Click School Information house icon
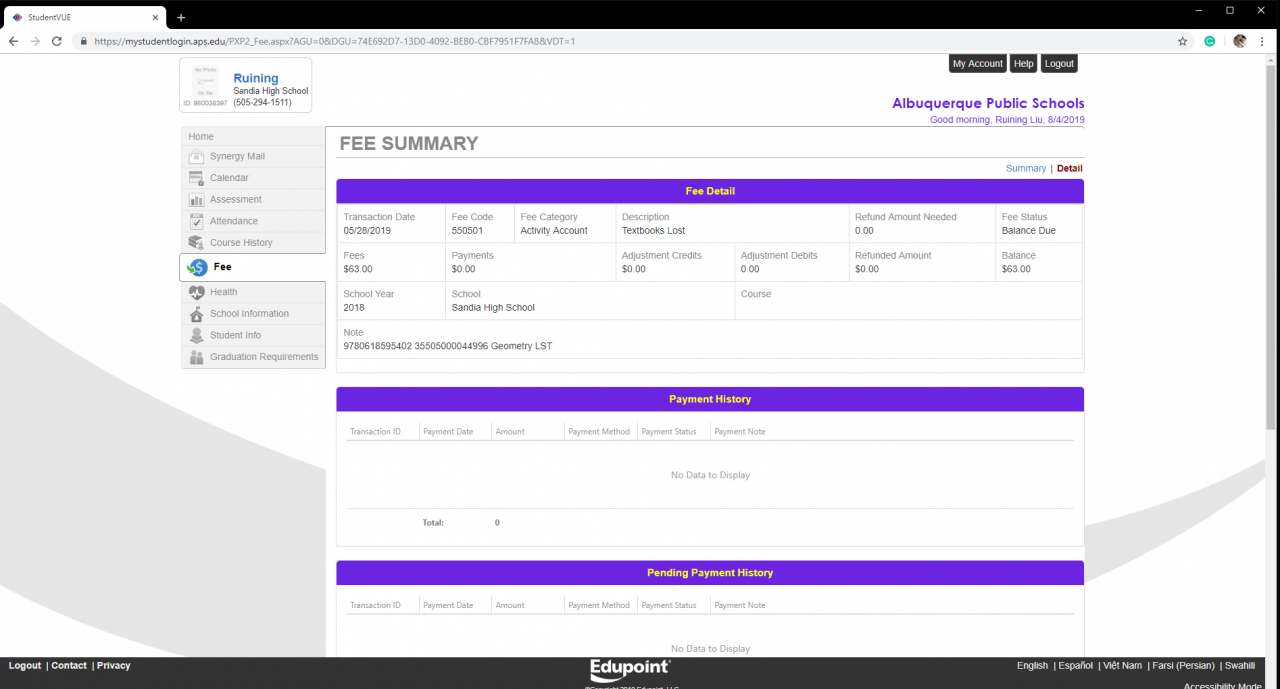The image size is (1280, 689). click(x=196, y=314)
